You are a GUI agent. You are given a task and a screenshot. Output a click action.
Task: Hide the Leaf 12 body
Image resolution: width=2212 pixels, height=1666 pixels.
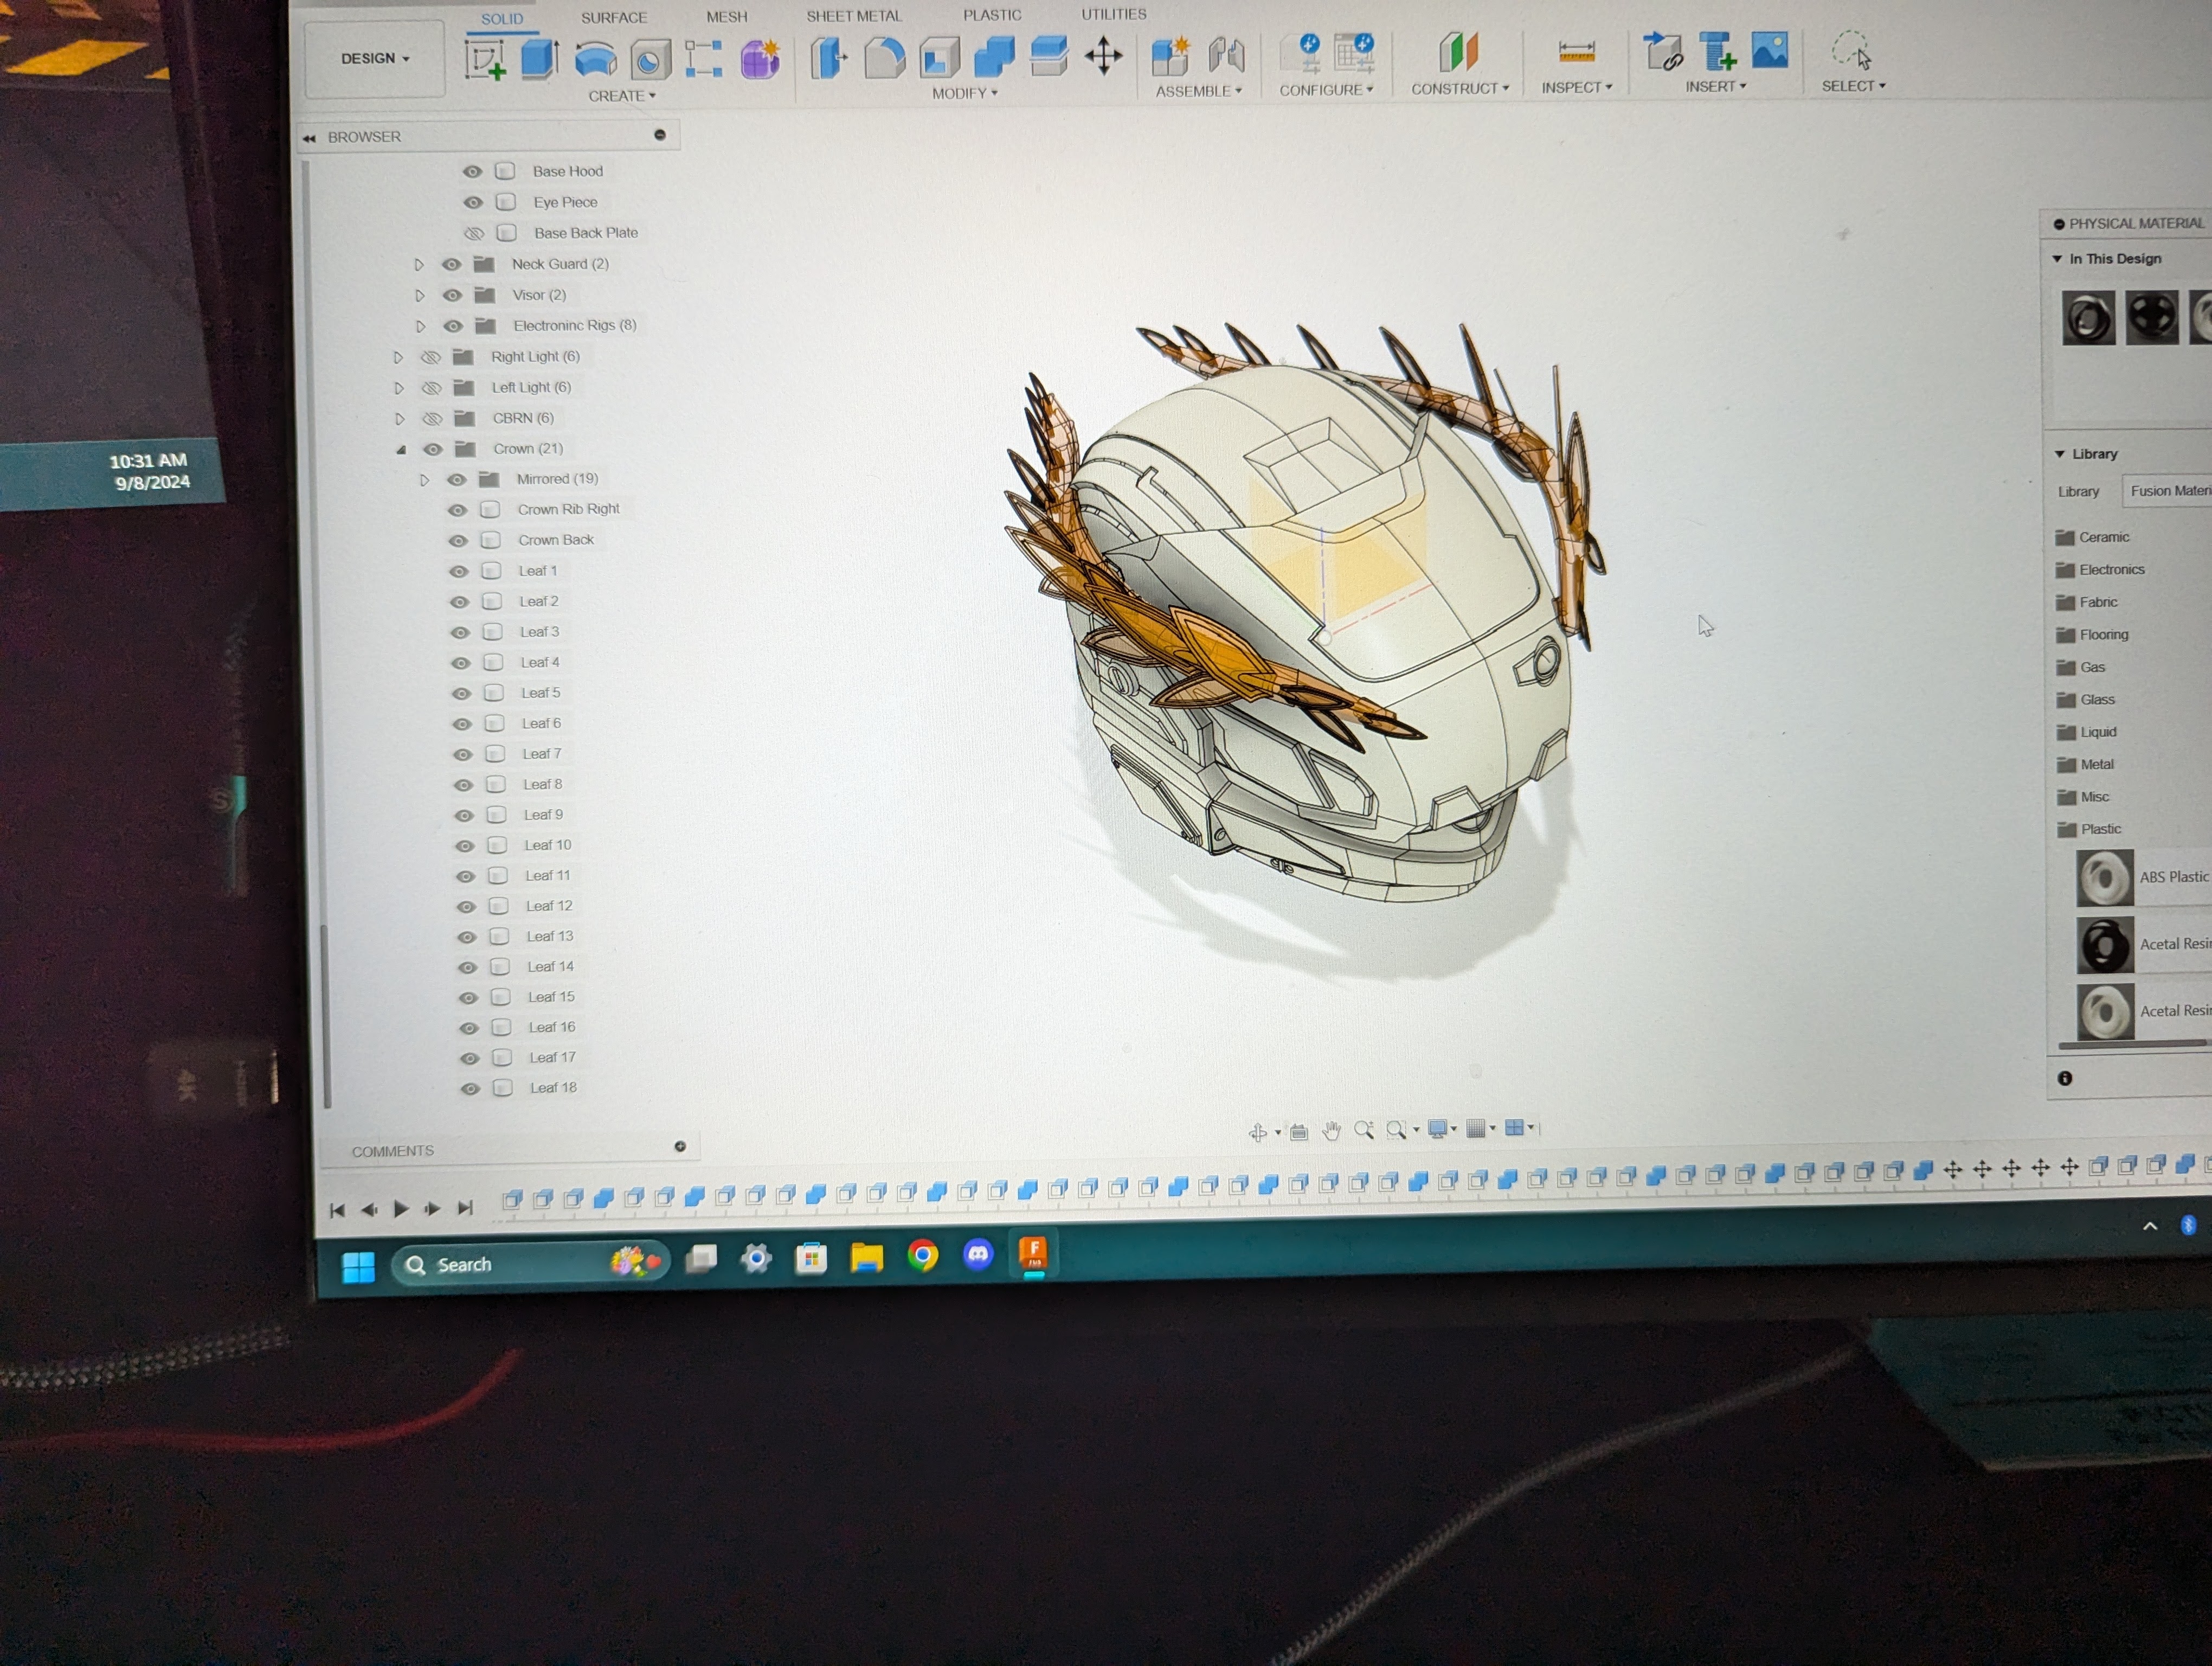[x=466, y=907]
